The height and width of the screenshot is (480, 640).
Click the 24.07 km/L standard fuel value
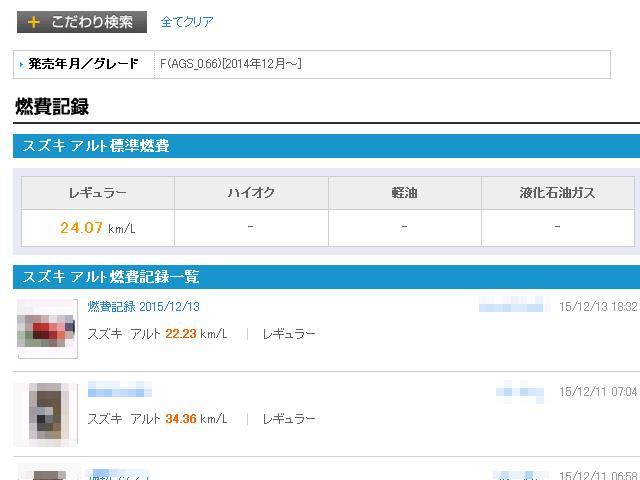pyautogui.click(x=98, y=228)
